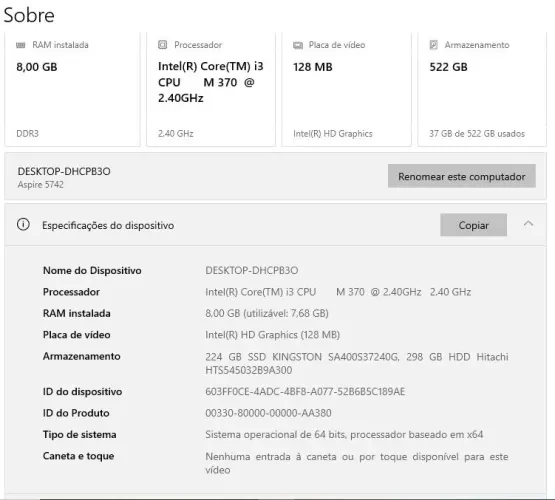Click the 8,00 GB RAM value in card
The image size is (555, 500).
click(x=37, y=67)
